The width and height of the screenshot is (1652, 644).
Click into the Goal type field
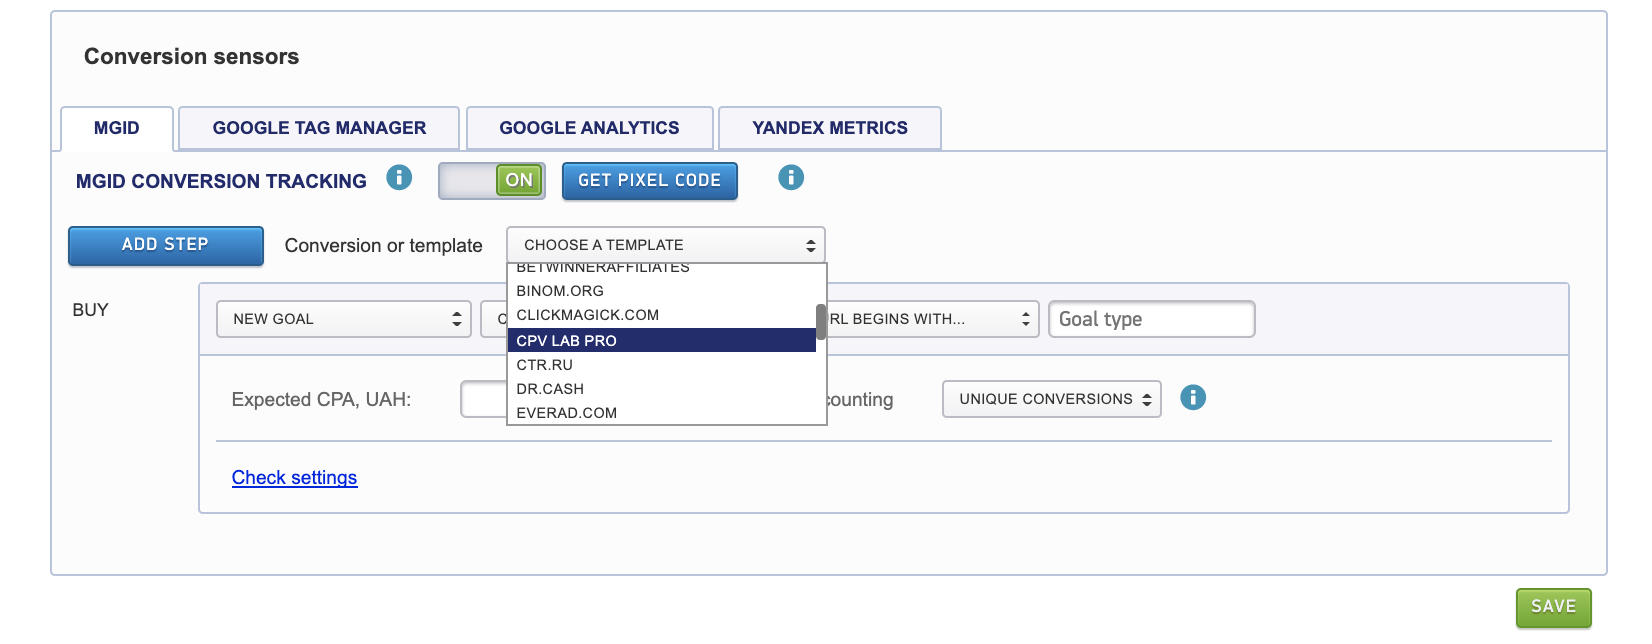[1150, 319]
